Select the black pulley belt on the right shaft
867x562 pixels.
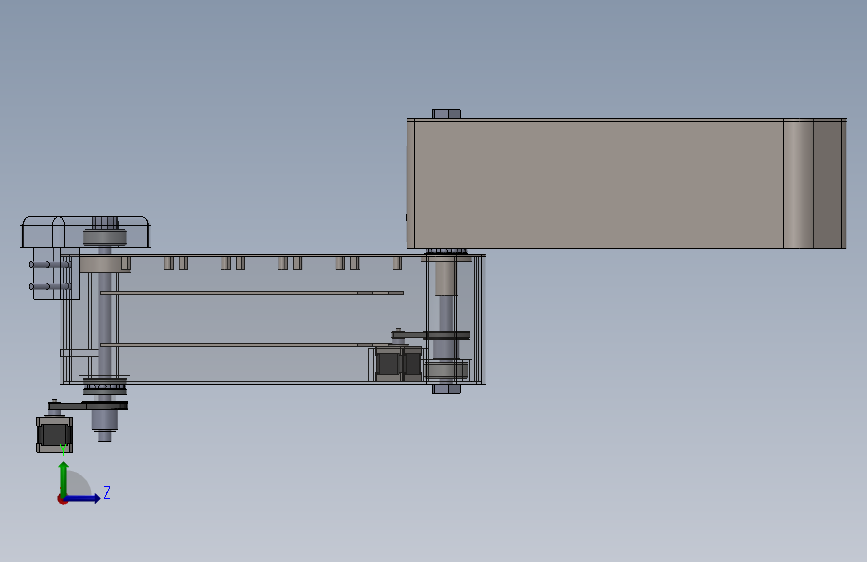tap(431, 335)
